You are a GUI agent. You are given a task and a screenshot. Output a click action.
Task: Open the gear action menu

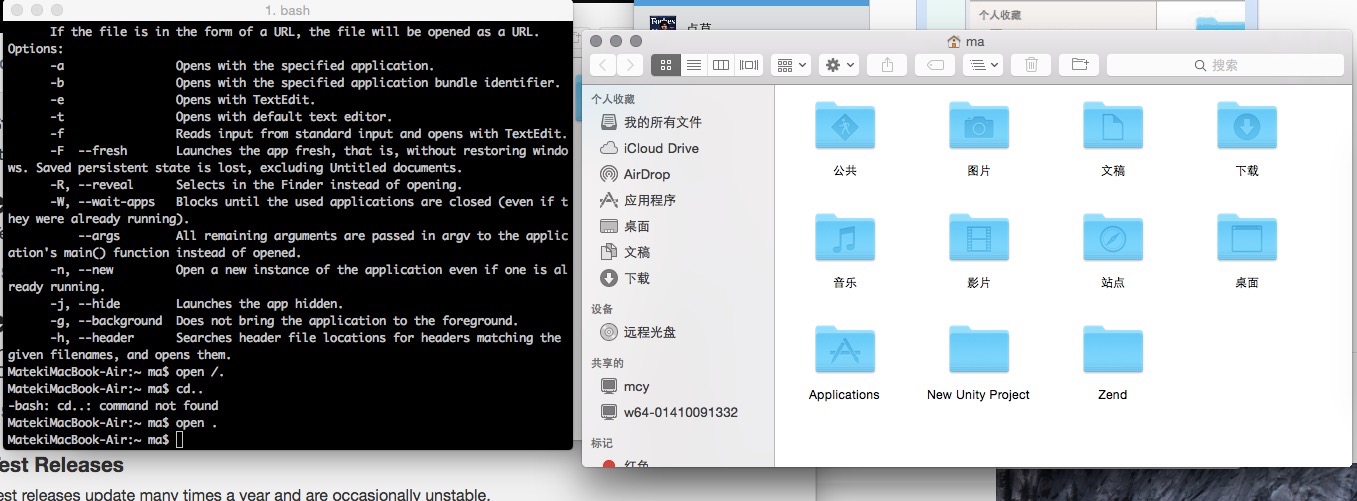pyautogui.click(x=838, y=65)
